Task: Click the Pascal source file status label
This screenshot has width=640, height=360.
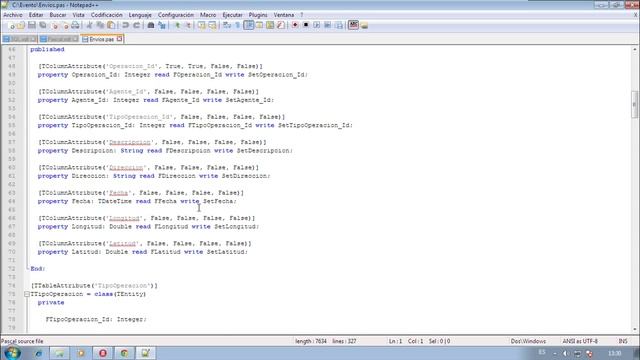Action: point(22,341)
